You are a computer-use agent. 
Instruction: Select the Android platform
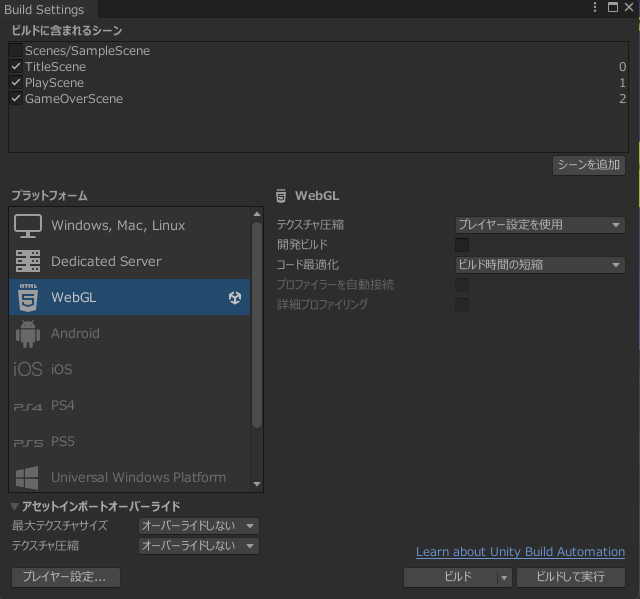coord(129,333)
